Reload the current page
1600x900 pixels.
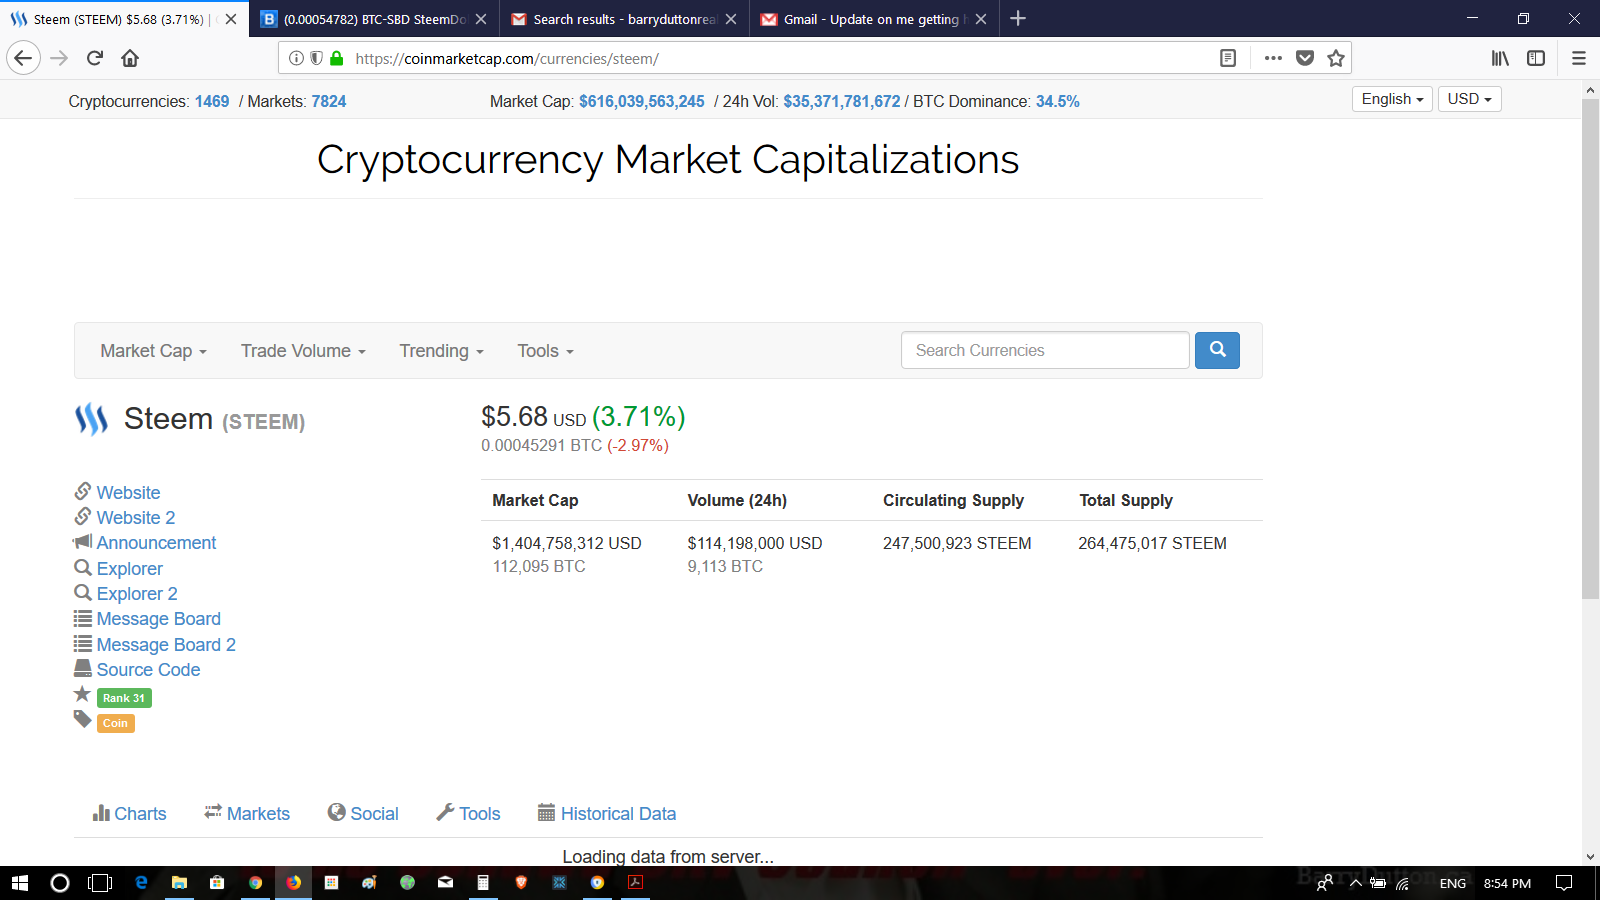pyautogui.click(x=95, y=58)
